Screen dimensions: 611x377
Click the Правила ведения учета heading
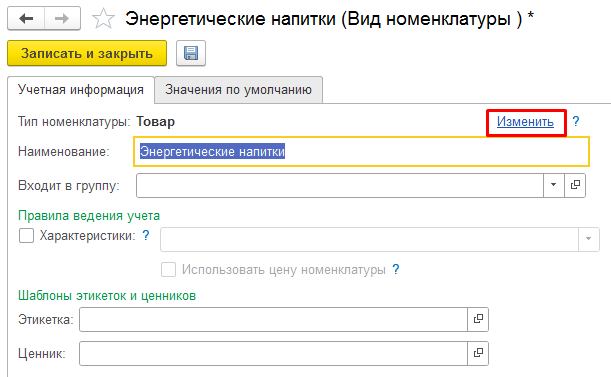(x=89, y=216)
